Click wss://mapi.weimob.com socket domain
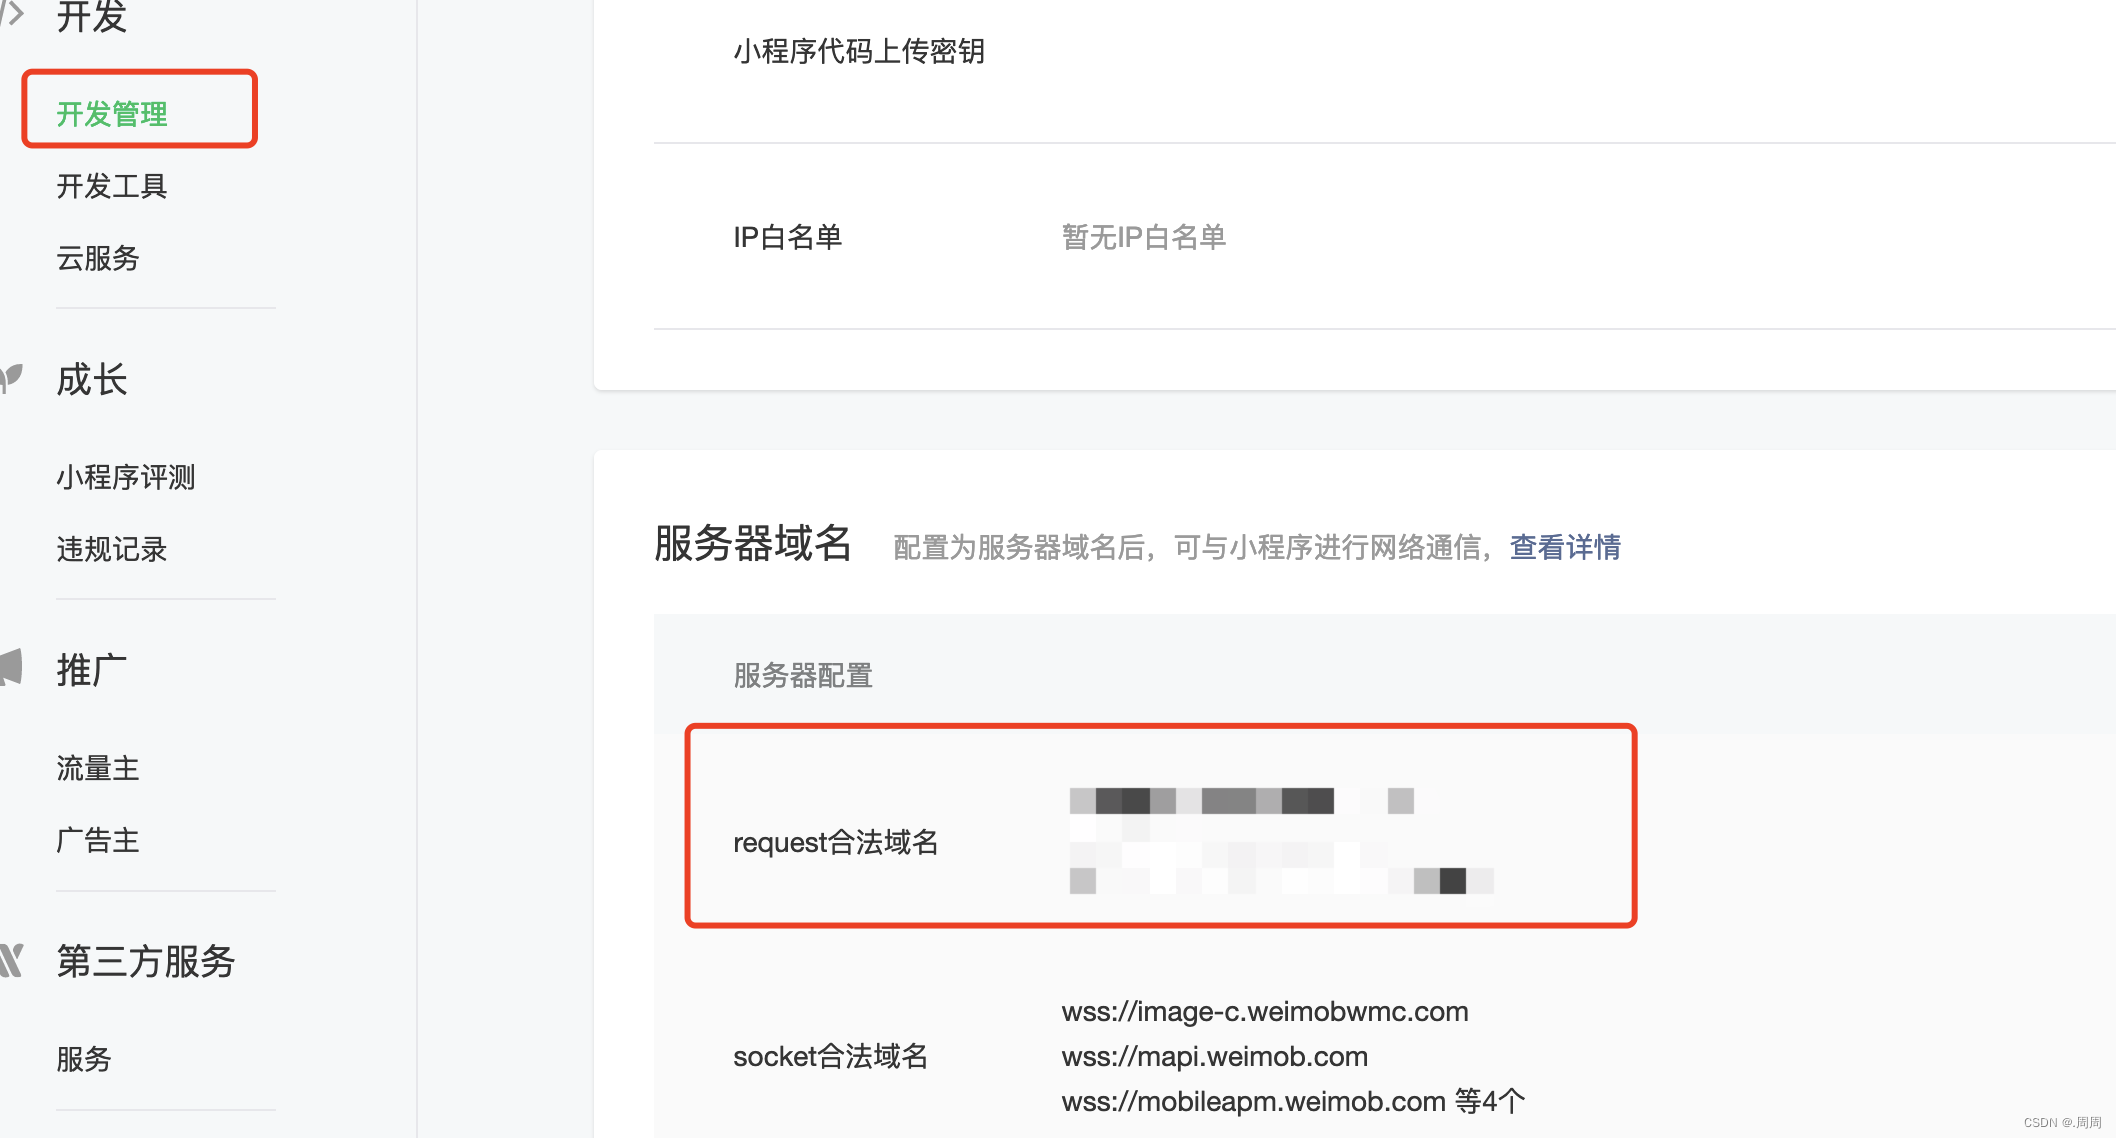Viewport: 2116px width, 1138px height. click(x=1214, y=1056)
